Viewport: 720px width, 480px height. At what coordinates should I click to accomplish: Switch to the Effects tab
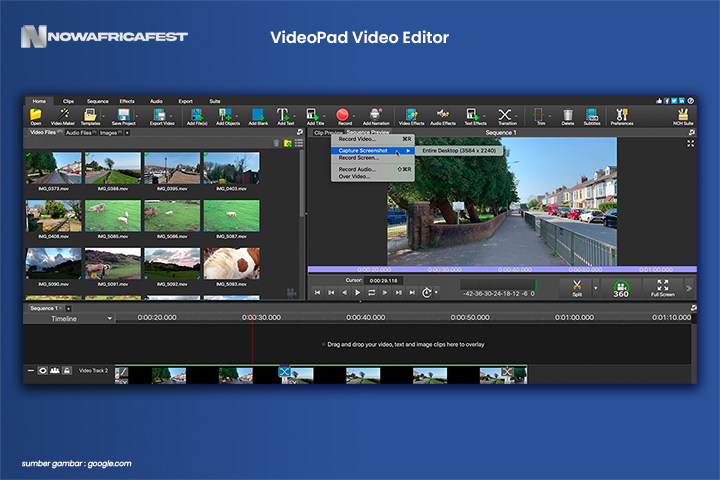[x=127, y=101]
